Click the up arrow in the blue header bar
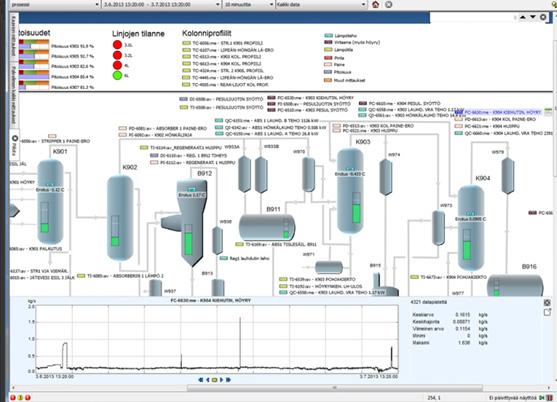The height and width of the screenshot is (402, 557). coord(523,17)
